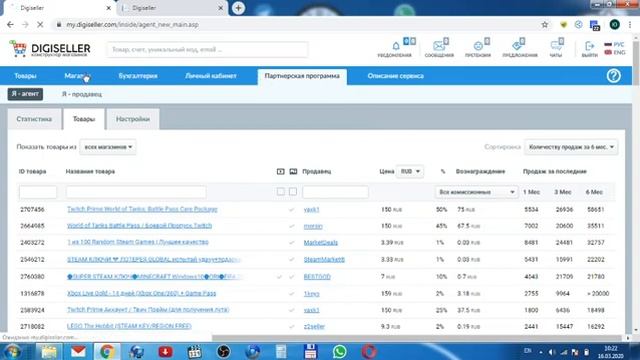Open the sorting dropdown for 6-month sales

pos(571,147)
